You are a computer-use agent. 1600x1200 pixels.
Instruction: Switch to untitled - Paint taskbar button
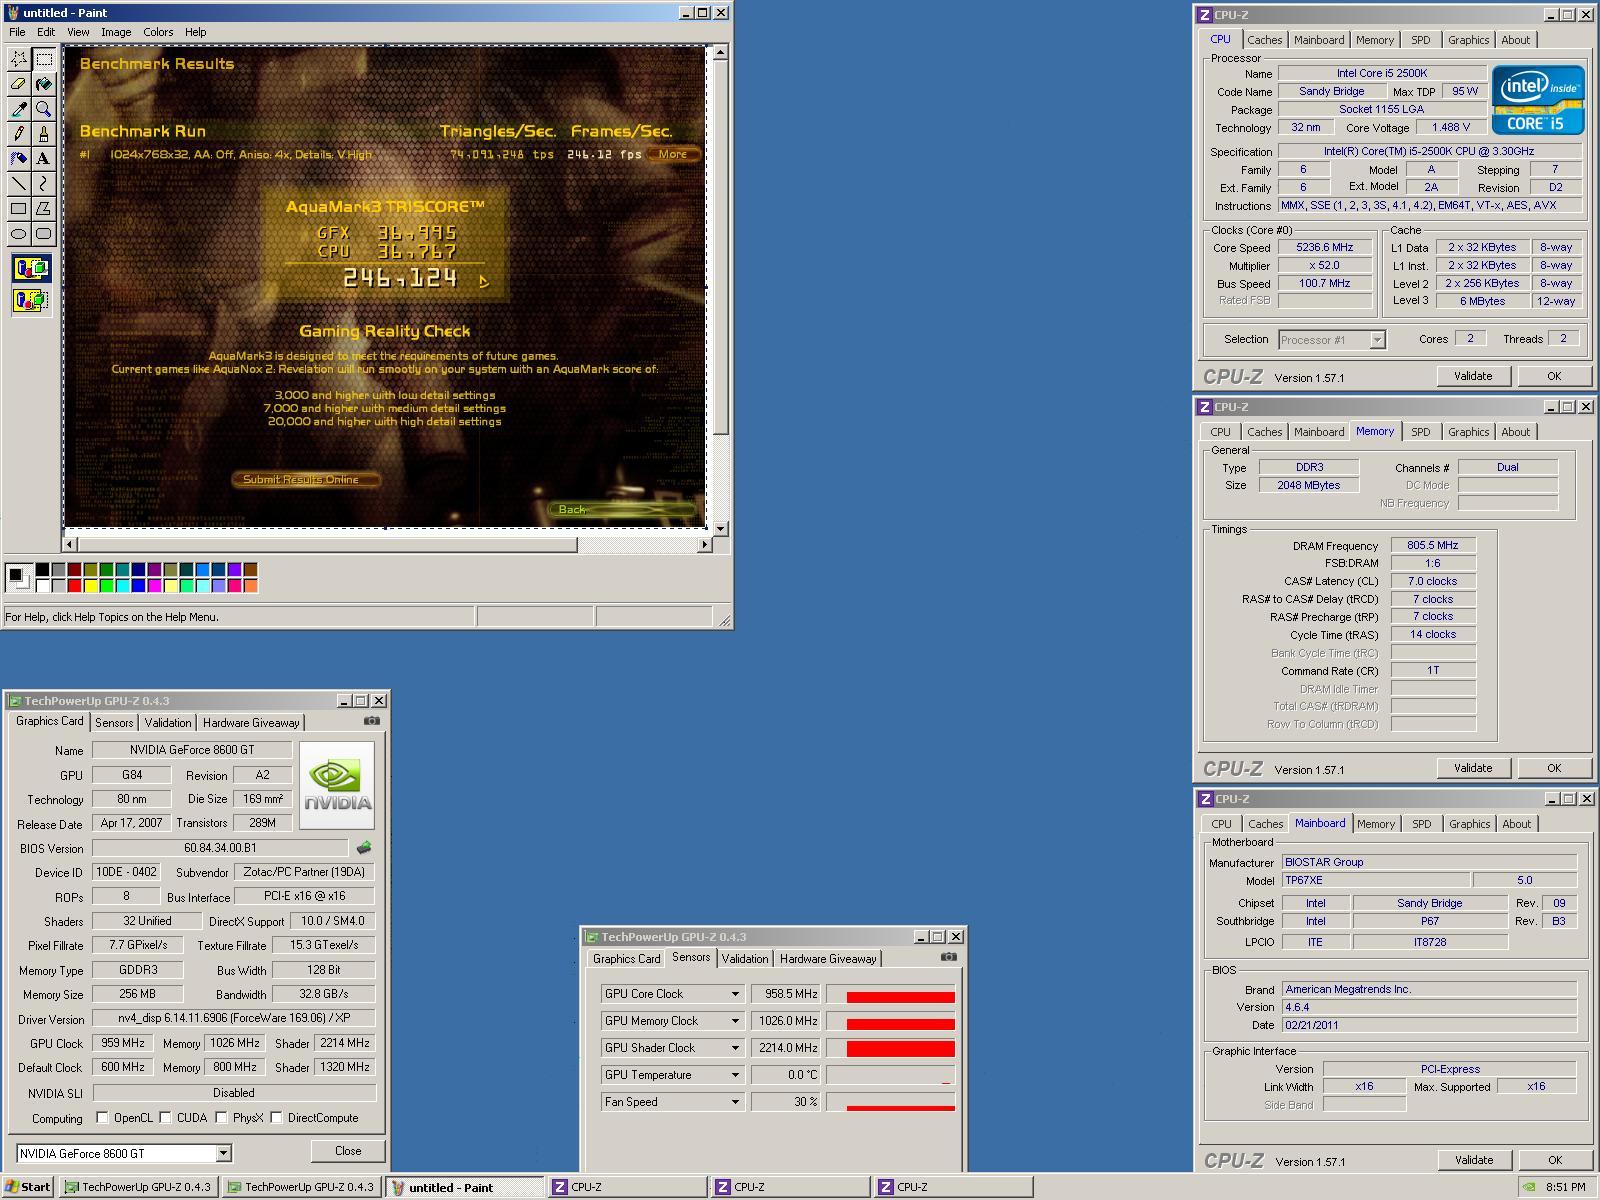click(465, 1187)
